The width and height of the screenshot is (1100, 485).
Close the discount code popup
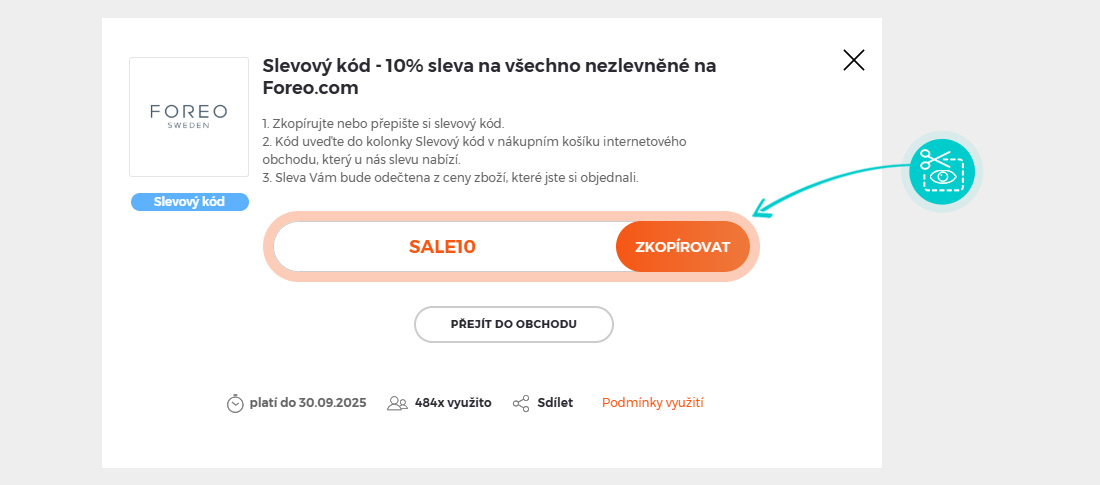853,60
